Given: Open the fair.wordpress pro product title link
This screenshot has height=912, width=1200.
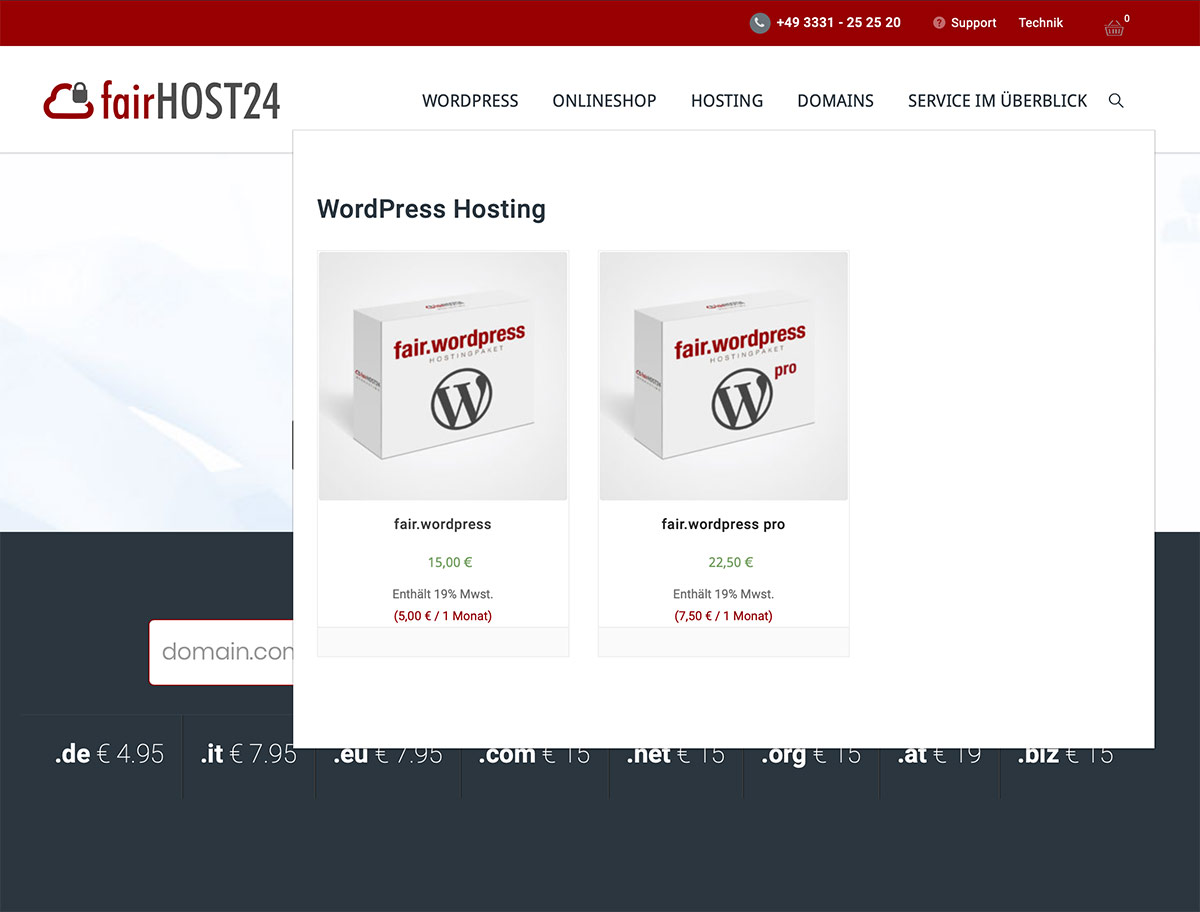Looking at the screenshot, I should (x=723, y=524).
